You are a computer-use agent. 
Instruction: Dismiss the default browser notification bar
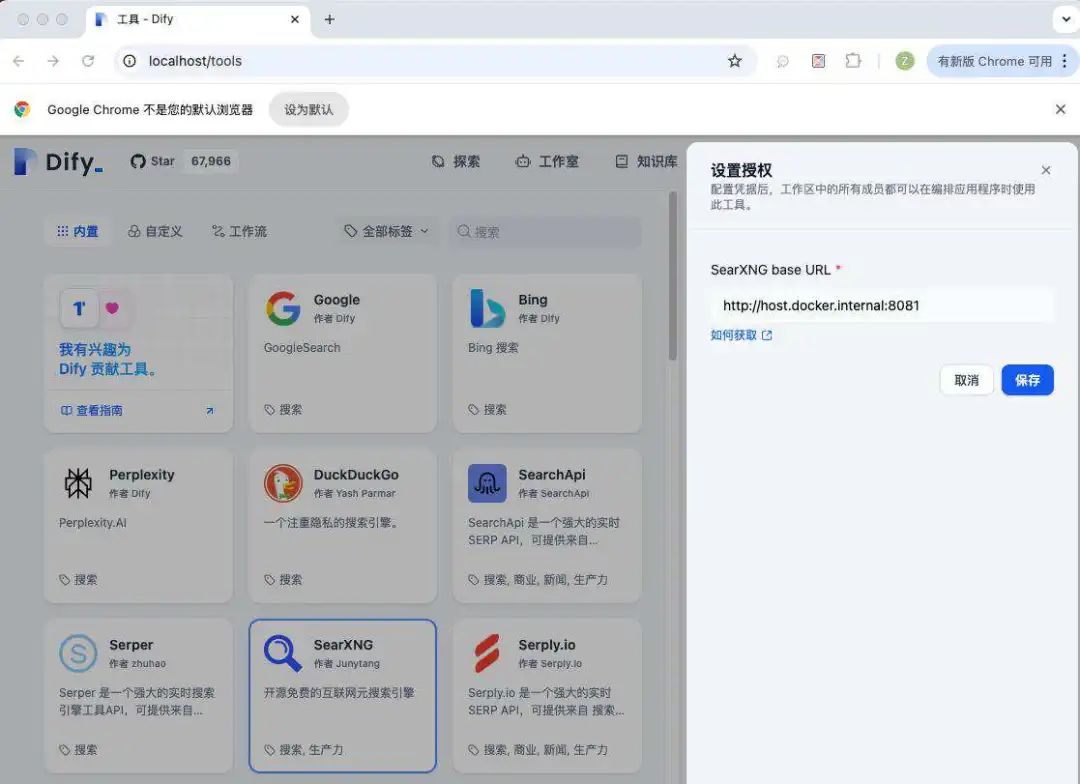[1060, 109]
